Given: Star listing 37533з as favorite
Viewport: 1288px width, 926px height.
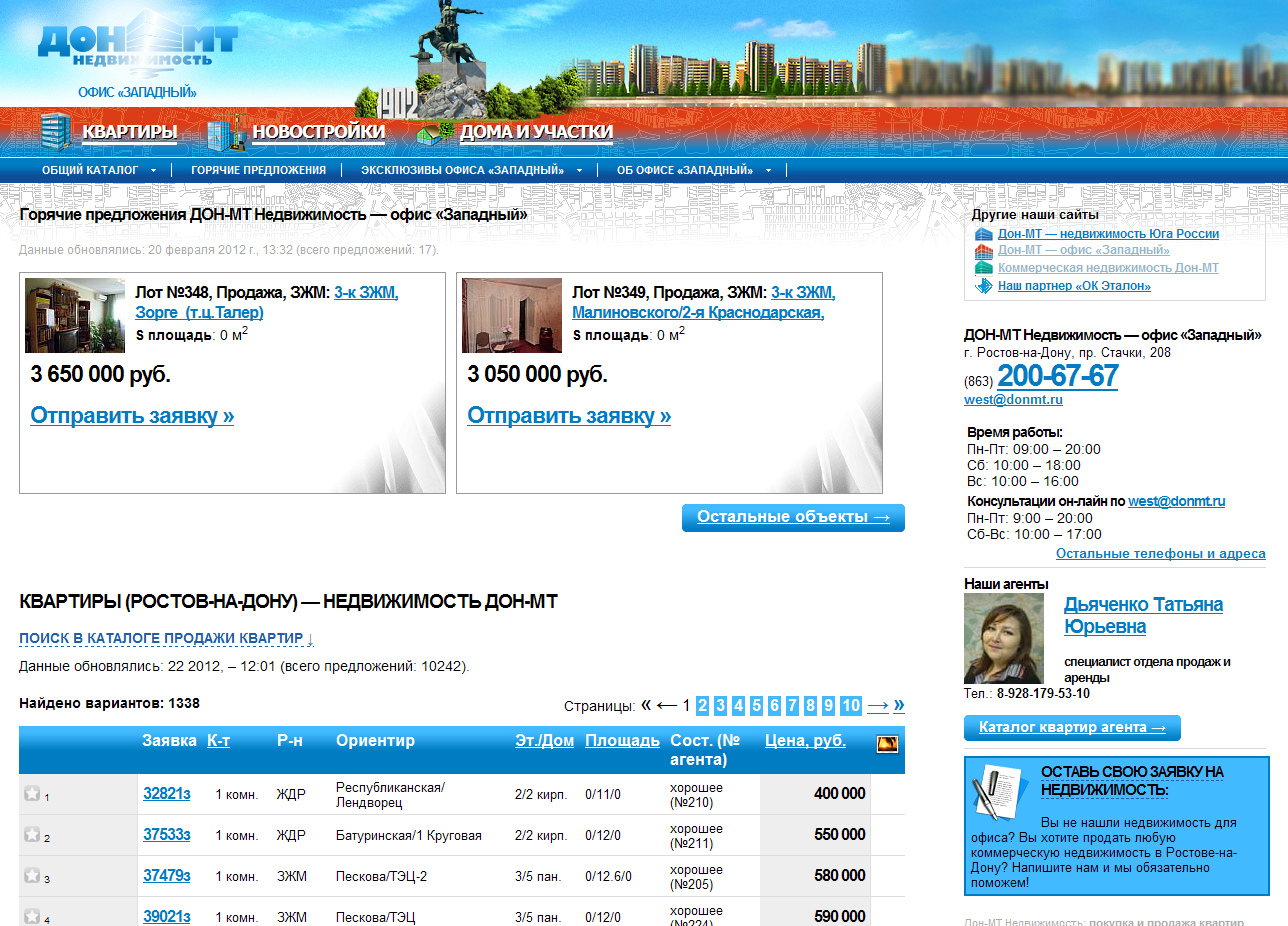Looking at the screenshot, I should click(32, 834).
